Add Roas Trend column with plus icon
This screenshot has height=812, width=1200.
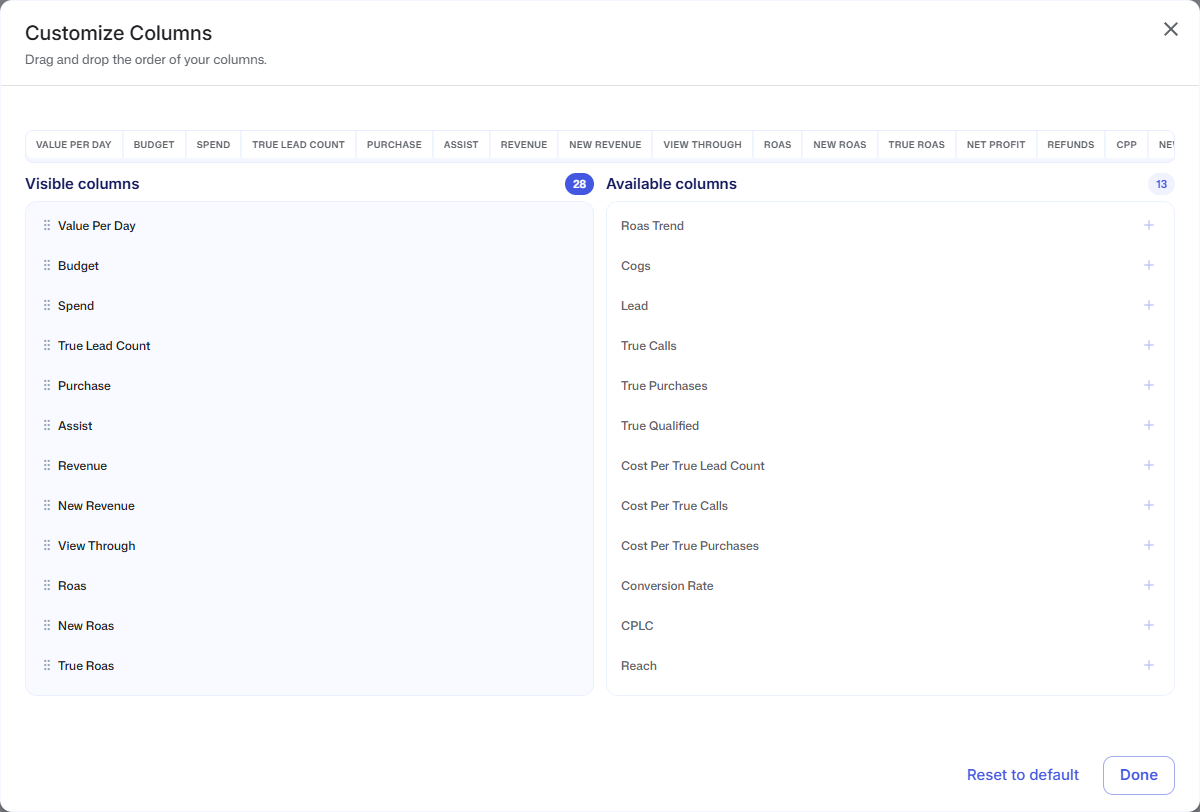pyautogui.click(x=1149, y=225)
